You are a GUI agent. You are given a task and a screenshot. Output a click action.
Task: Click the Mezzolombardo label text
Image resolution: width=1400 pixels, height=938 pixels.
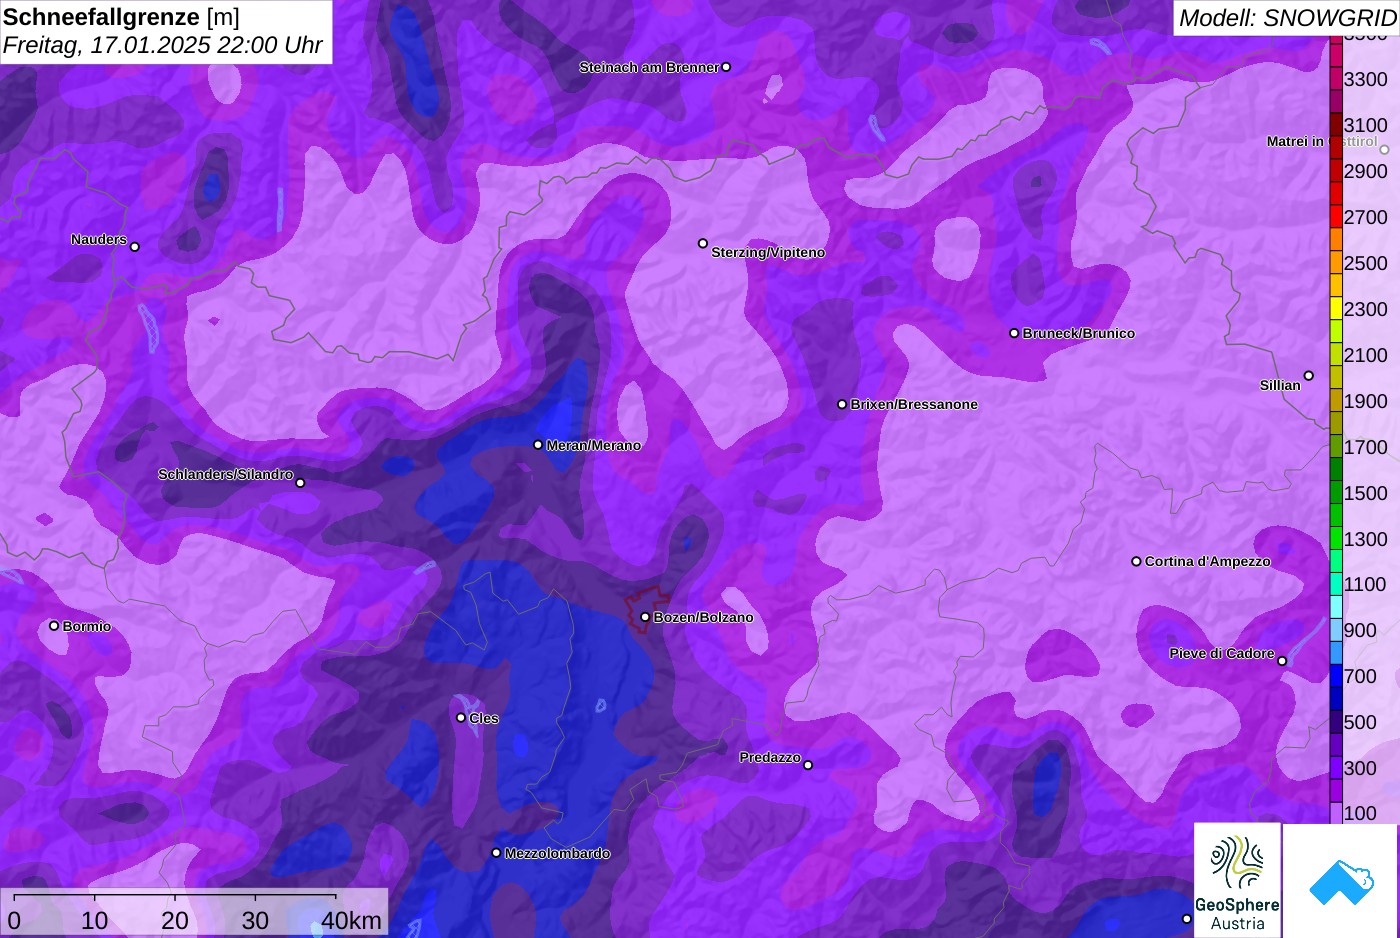(x=557, y=853)
